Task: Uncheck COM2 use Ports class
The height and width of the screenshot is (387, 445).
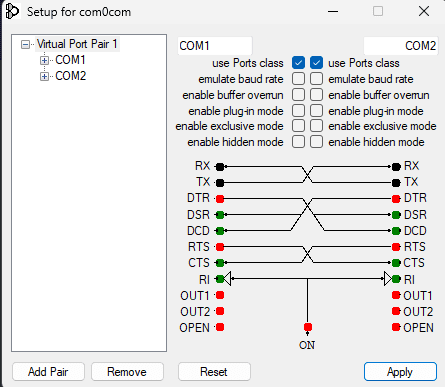Action: pyautogui.click(x=316, y=63)
